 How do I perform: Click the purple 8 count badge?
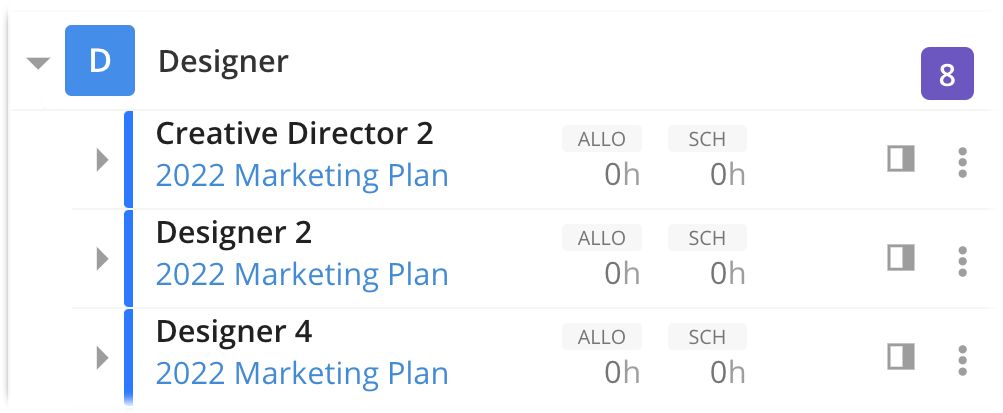pyautogui.click(x=947, y=74)
